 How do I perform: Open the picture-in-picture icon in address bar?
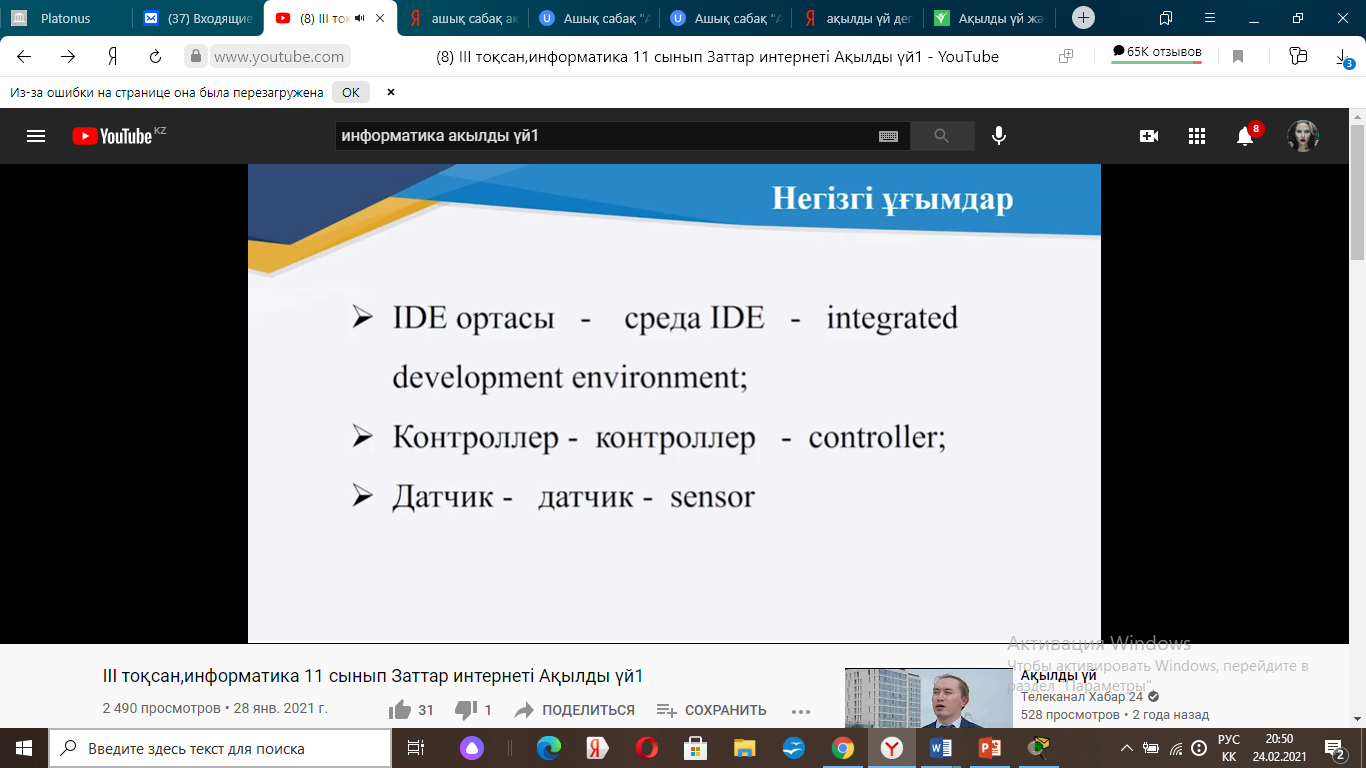1066,57
